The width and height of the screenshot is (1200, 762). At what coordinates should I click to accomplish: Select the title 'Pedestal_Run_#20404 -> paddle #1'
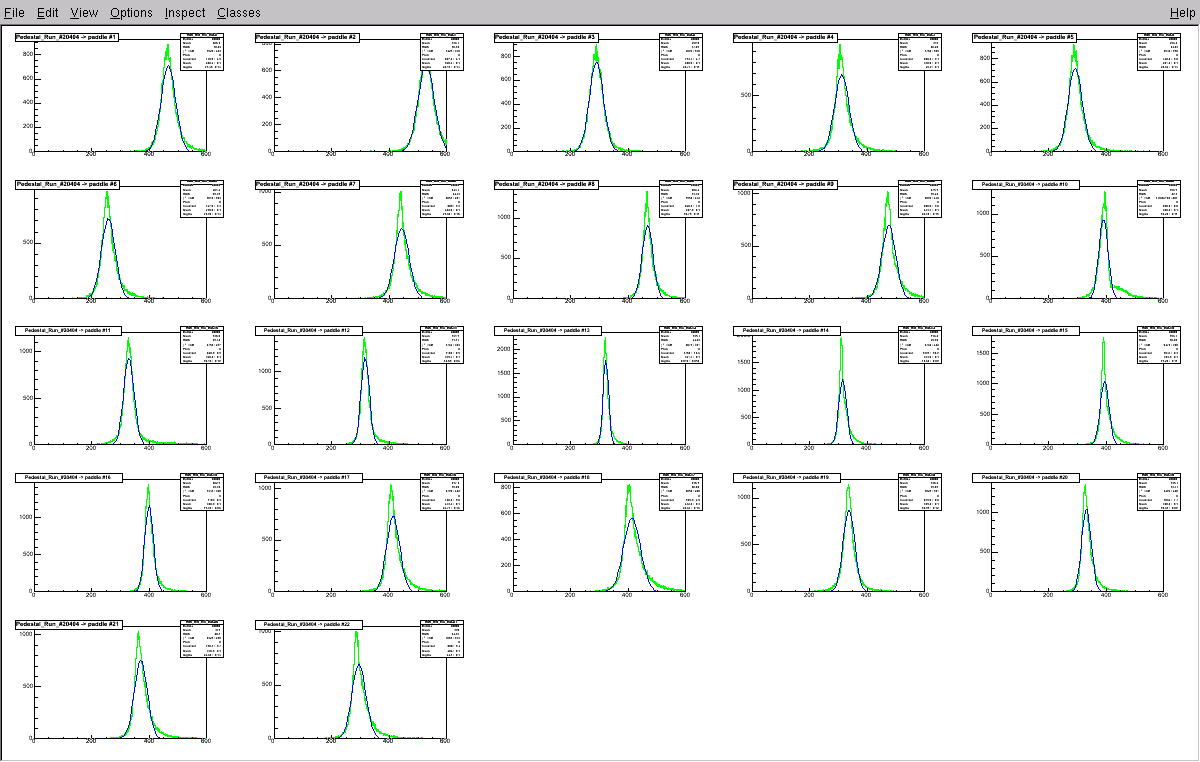[x=68, y=38]
